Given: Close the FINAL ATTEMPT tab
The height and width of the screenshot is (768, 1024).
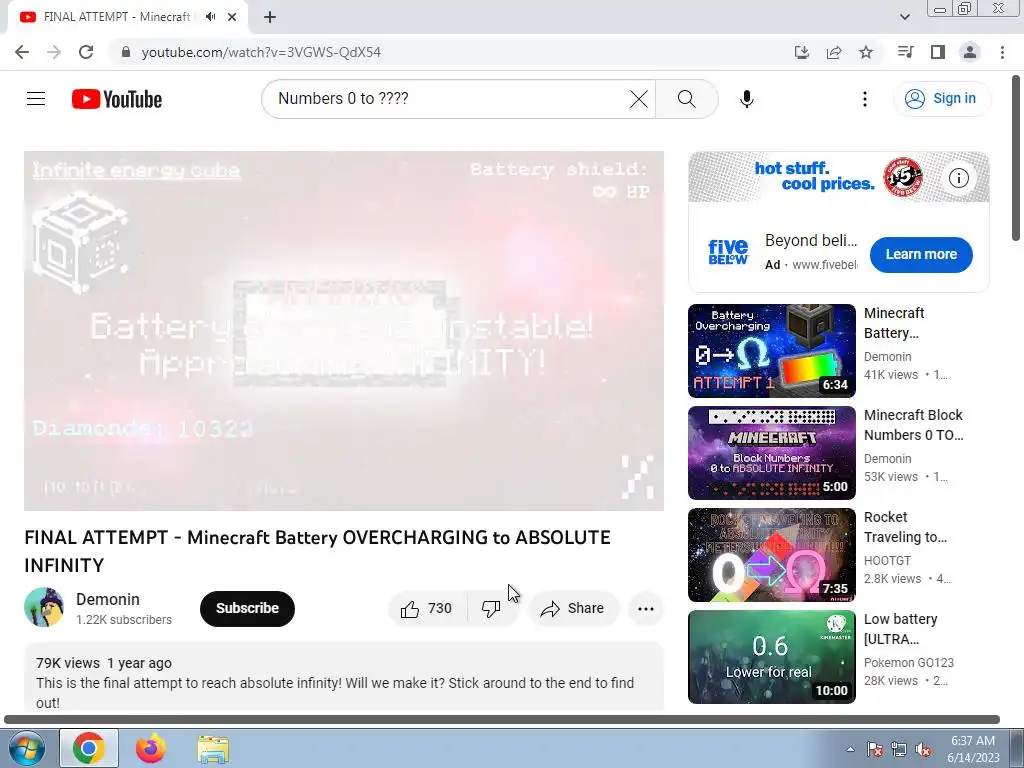Looking at the screenshot, I should pyautogui.click(x=232, y=17).
